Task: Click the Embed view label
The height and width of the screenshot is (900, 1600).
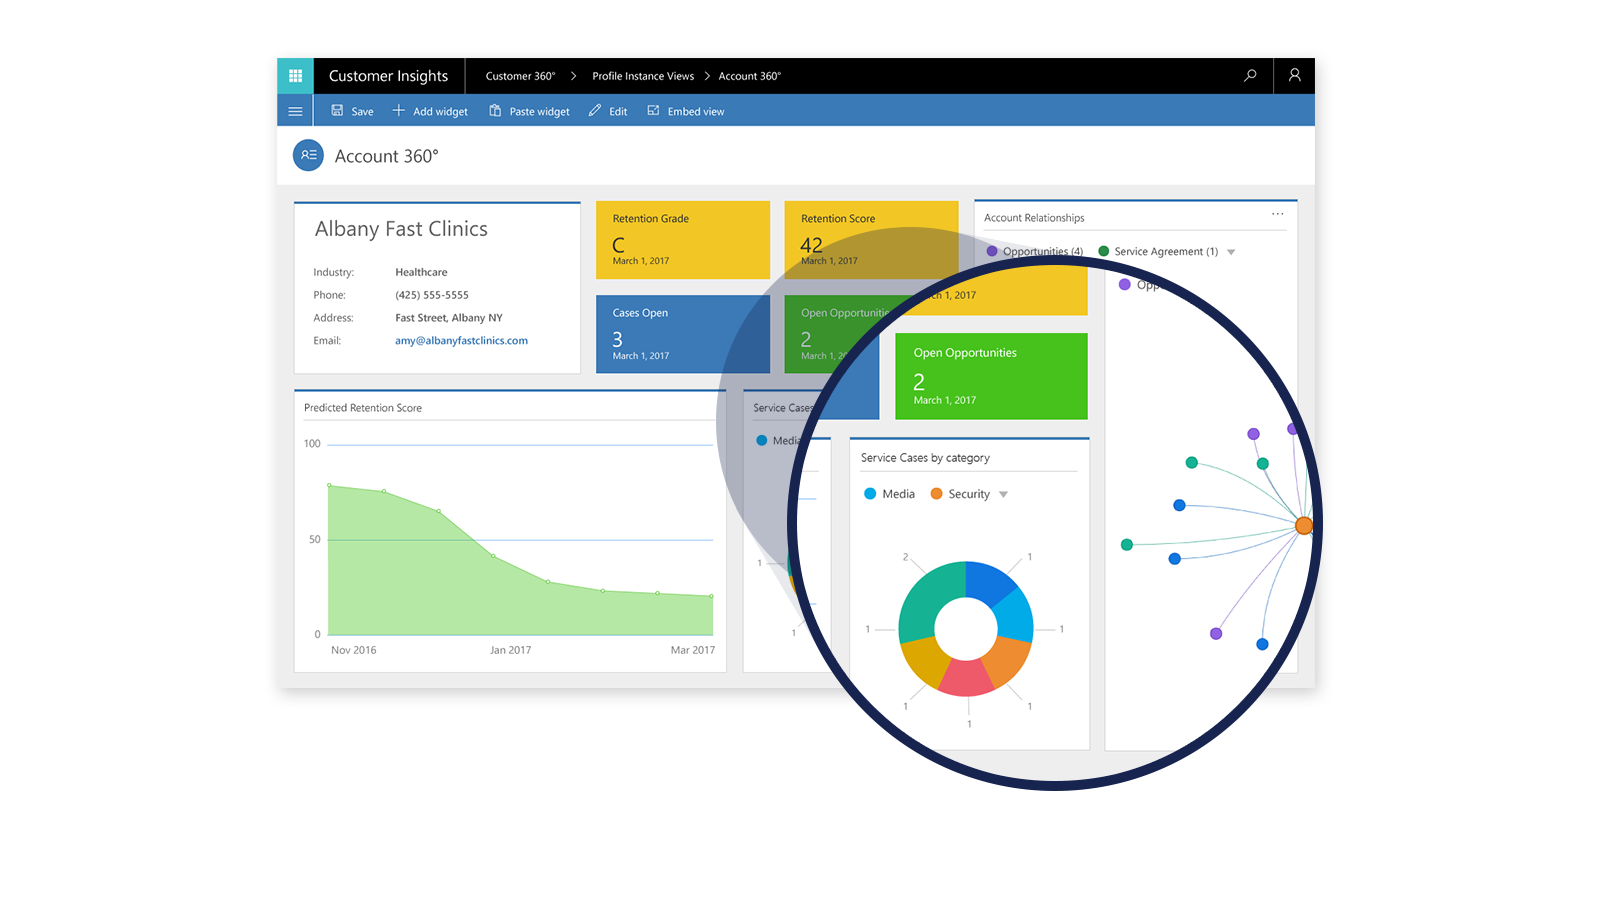Action: click(x=696, y=112)
